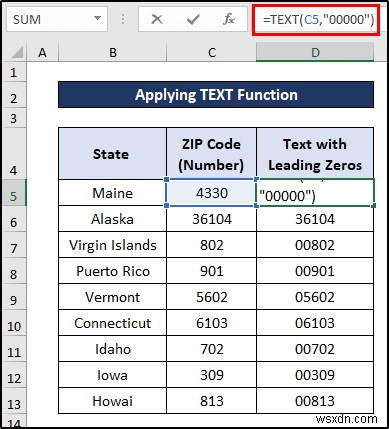Screen dimensions: 389x429
Task: Select column A header
Action: [x=42, y=53]
